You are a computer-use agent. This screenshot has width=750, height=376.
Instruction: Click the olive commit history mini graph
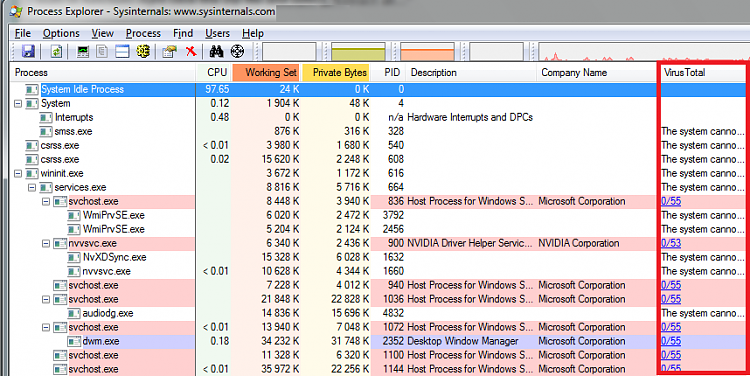click(x=358, y=51)
